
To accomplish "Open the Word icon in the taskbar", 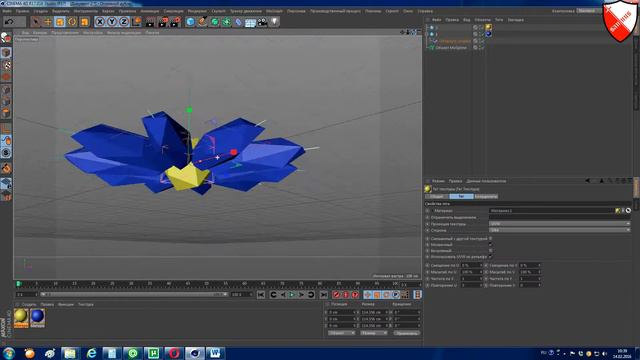I will (x=215, y=353).
